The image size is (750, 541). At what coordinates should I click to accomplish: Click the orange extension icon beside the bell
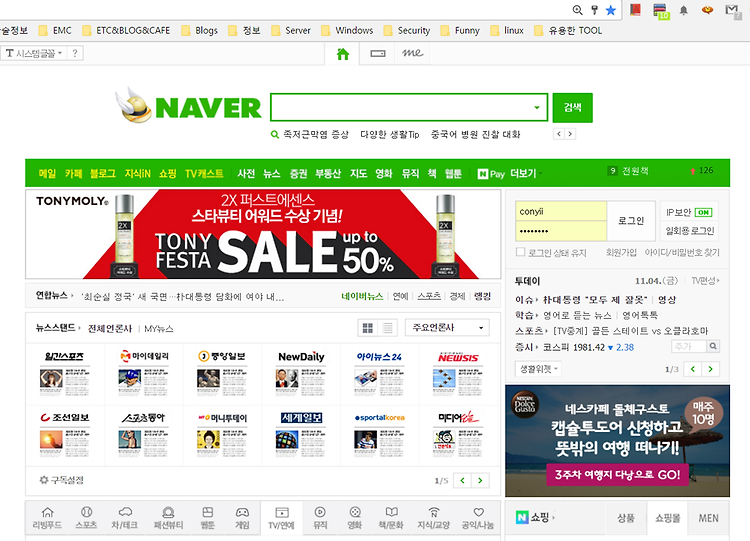(x=707, y=10)
